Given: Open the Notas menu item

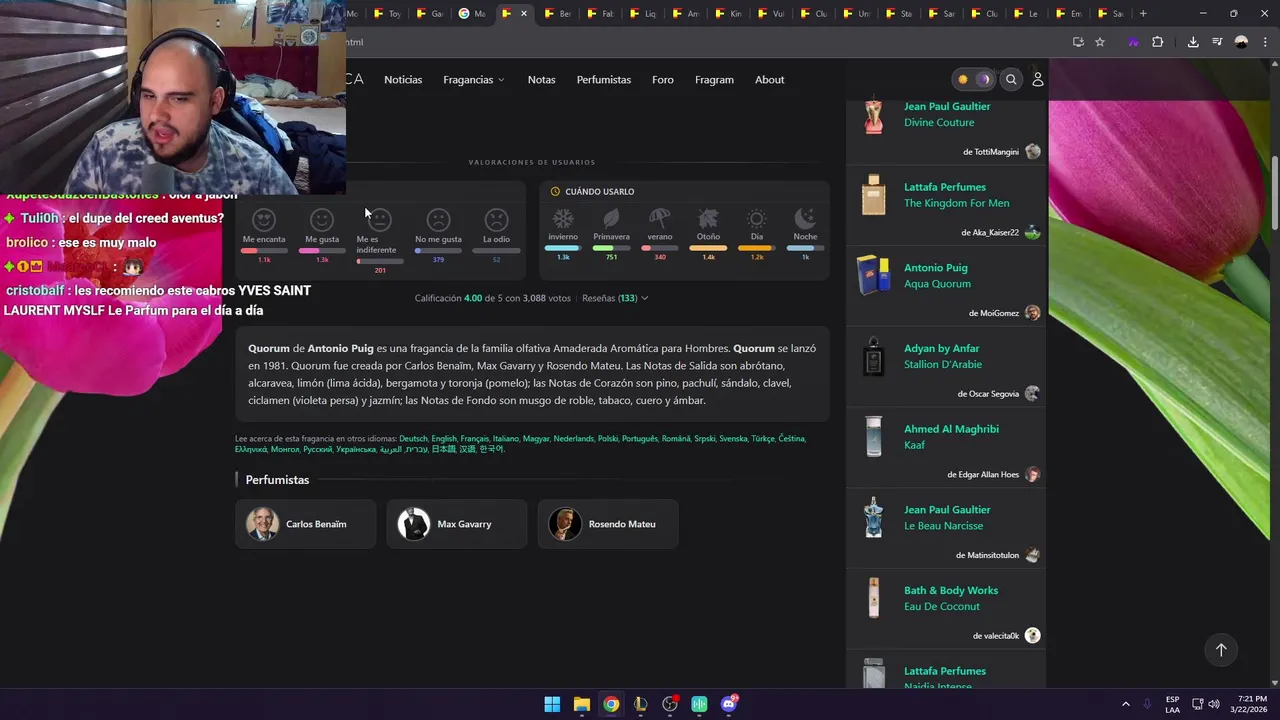Looking at the screenshot, I should point(541,79).
